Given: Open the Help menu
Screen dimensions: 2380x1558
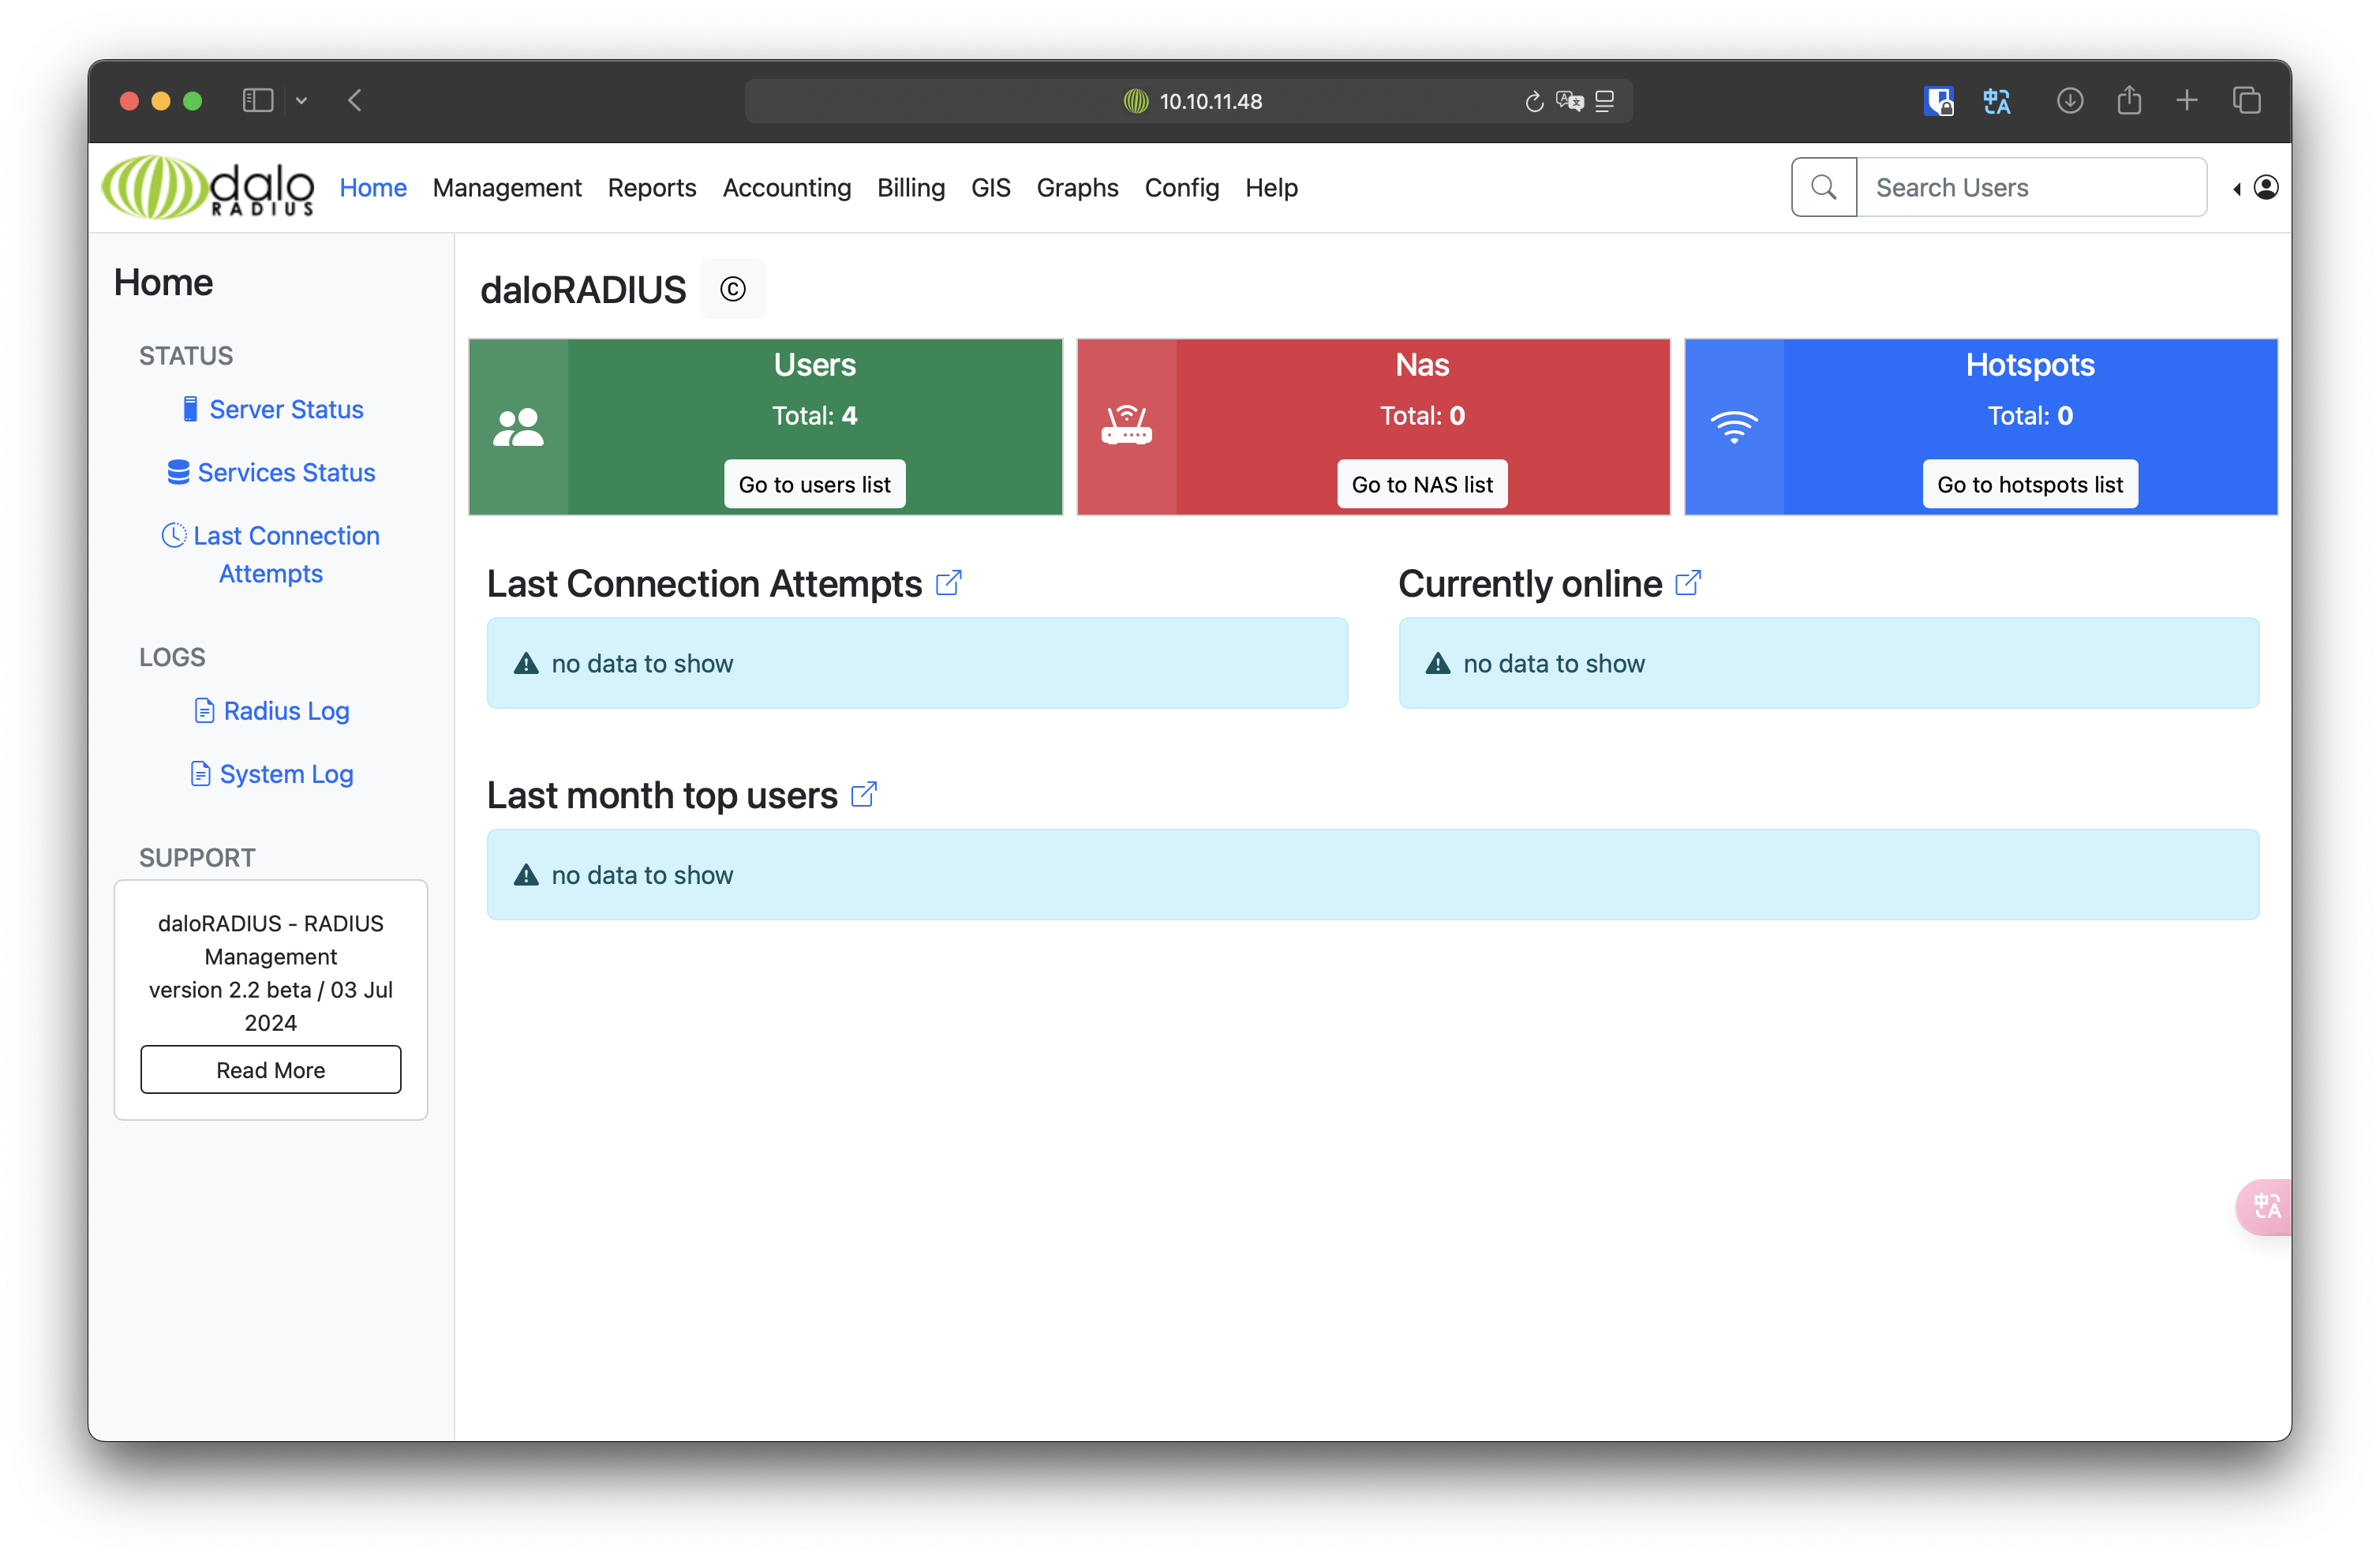Looking at the screenshot, I should click(x=1271, y=187).
